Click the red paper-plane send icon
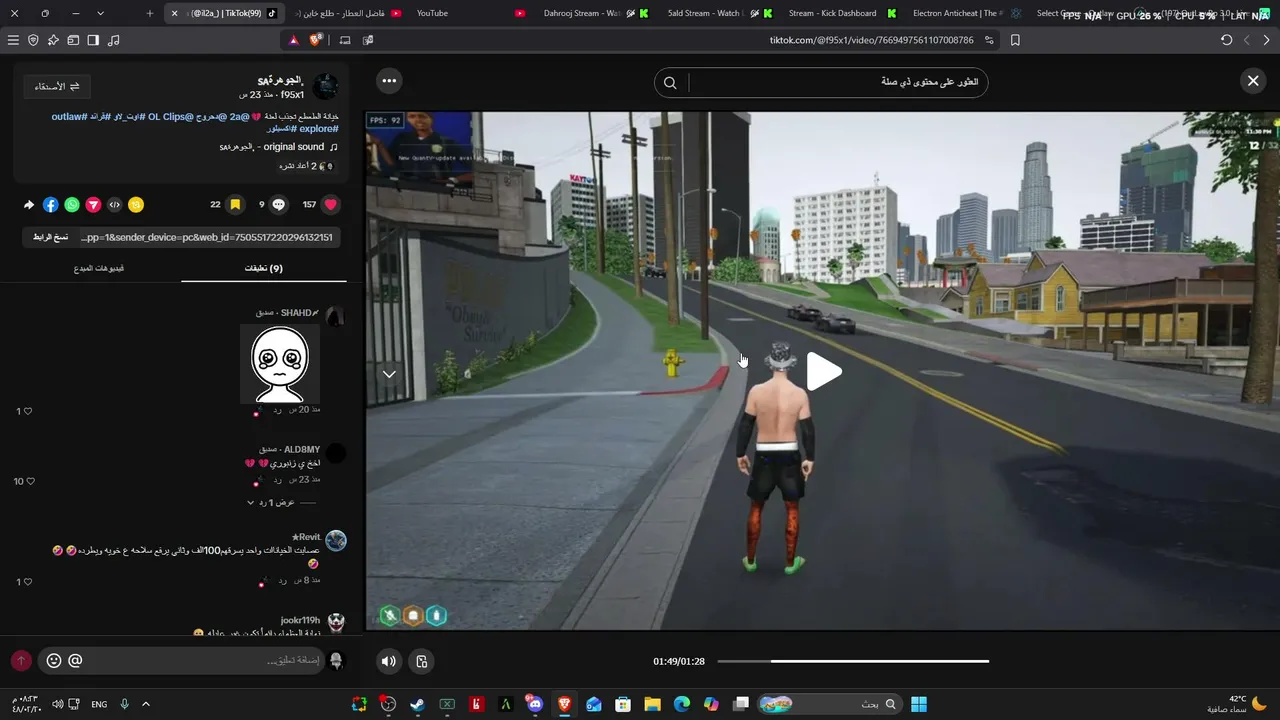1280x720 pixels. click(x=93, y=205)
